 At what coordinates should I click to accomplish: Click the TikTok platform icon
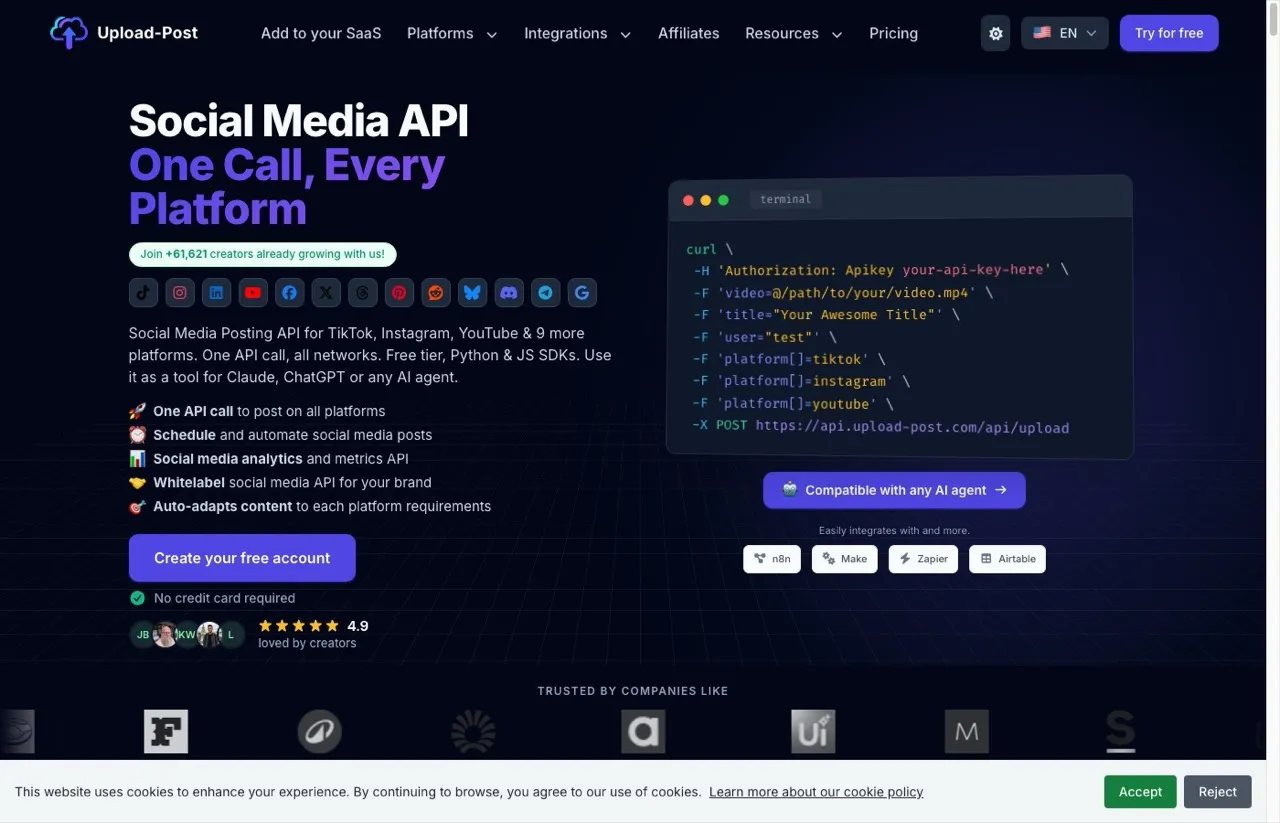tap(143, 293)
